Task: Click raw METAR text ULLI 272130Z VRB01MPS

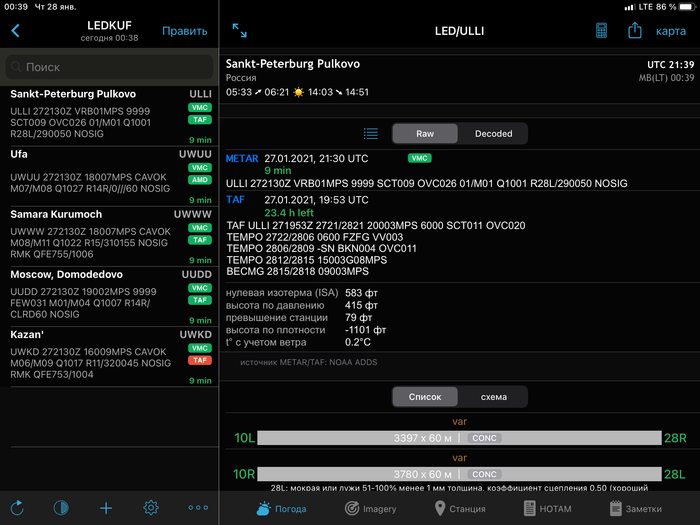Action: (426, 183)
